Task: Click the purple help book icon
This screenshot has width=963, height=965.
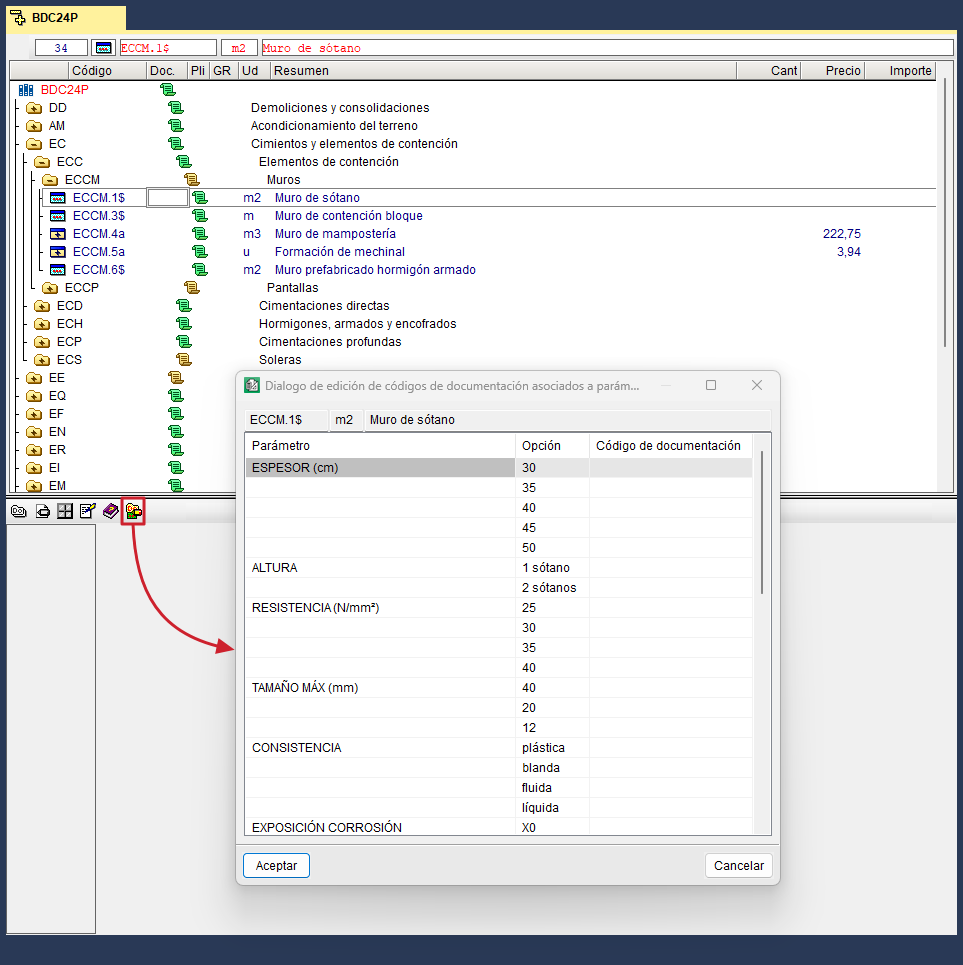Action: coord(110,511)
